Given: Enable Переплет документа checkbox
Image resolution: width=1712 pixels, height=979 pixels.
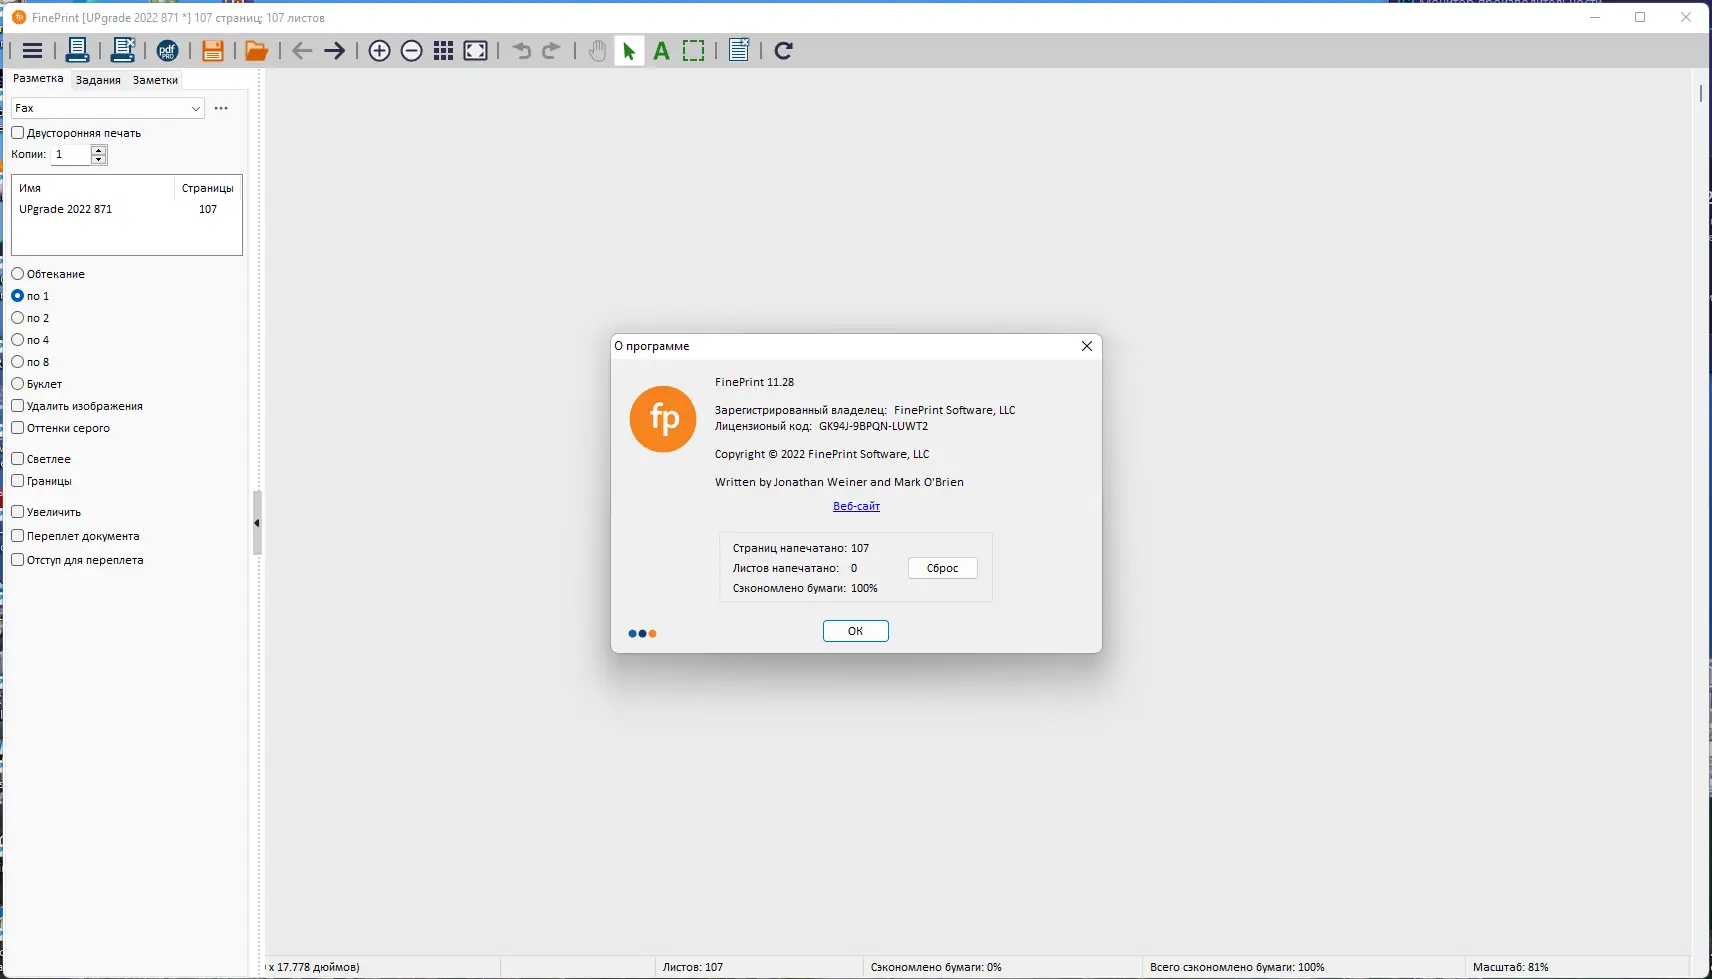Looking at the screenshot, I should pos(18,536).
